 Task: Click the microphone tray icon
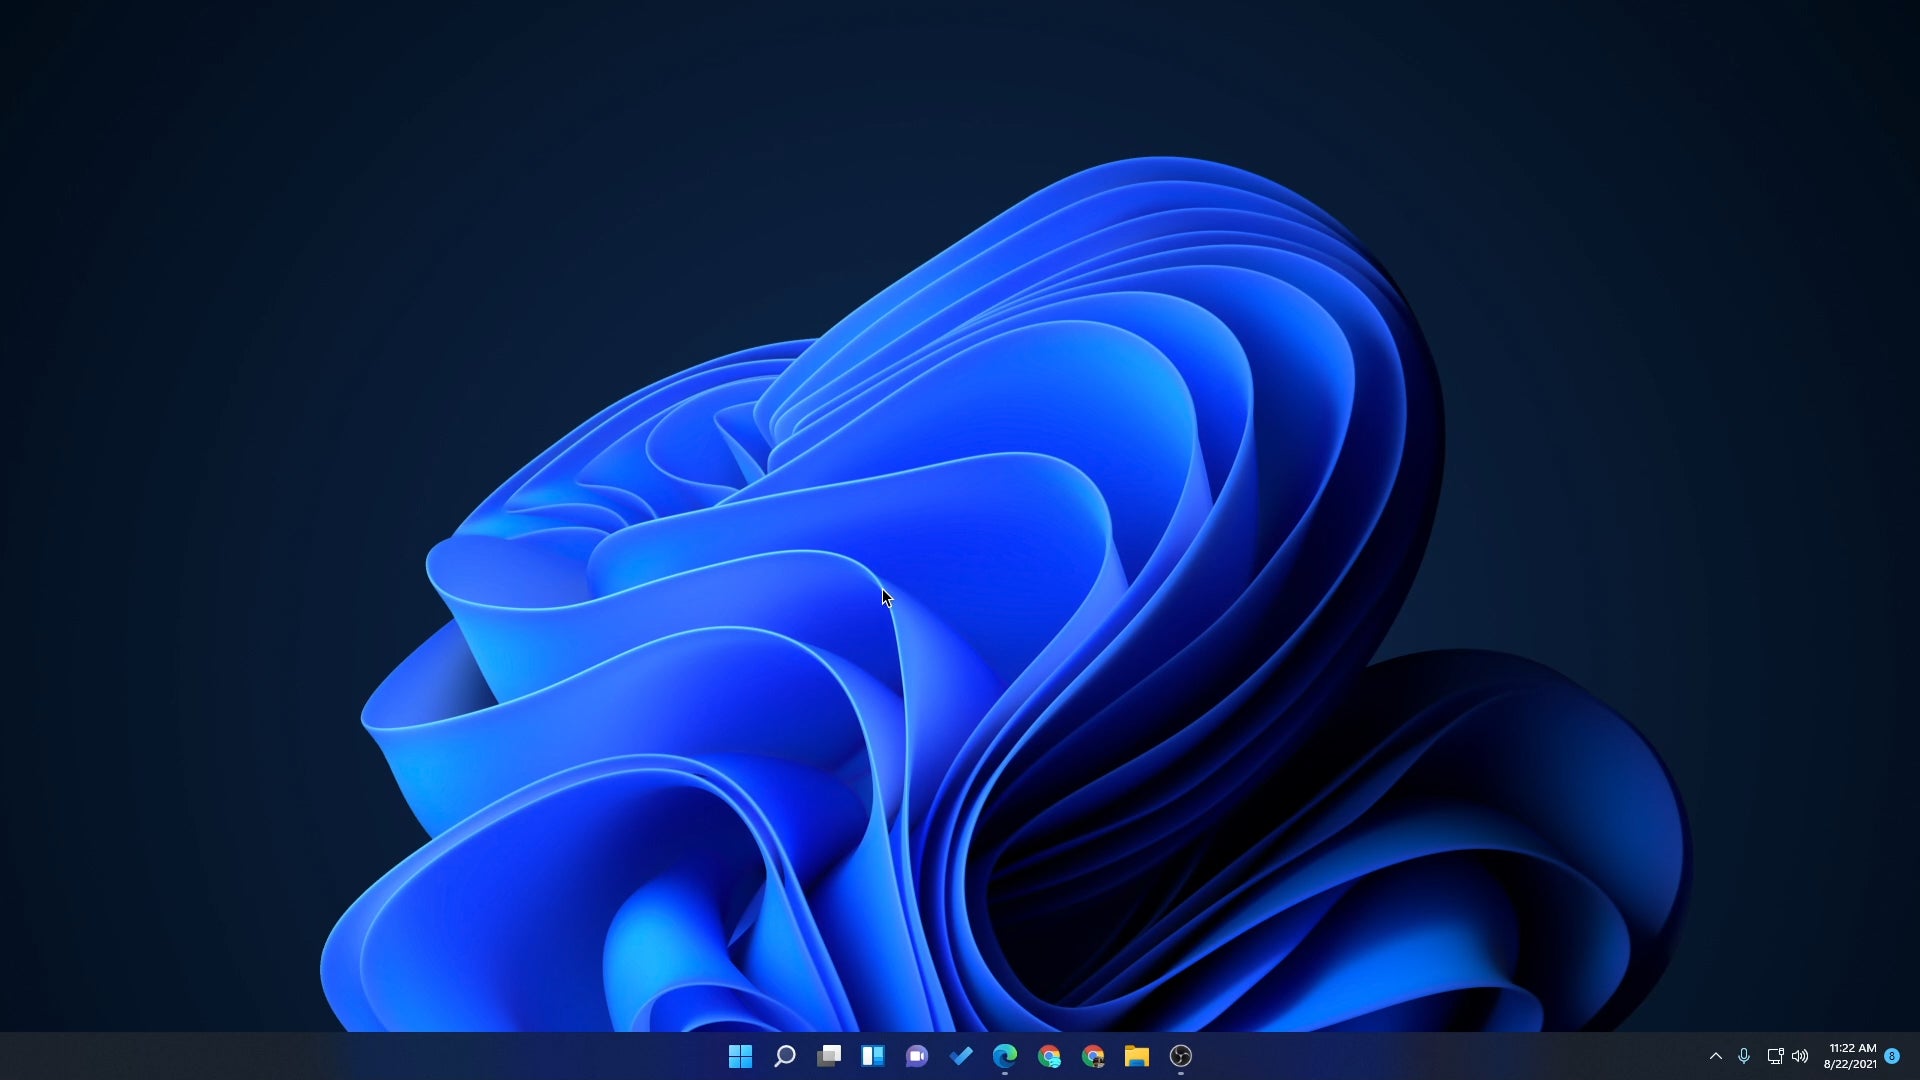(x=1744, y=1056)
